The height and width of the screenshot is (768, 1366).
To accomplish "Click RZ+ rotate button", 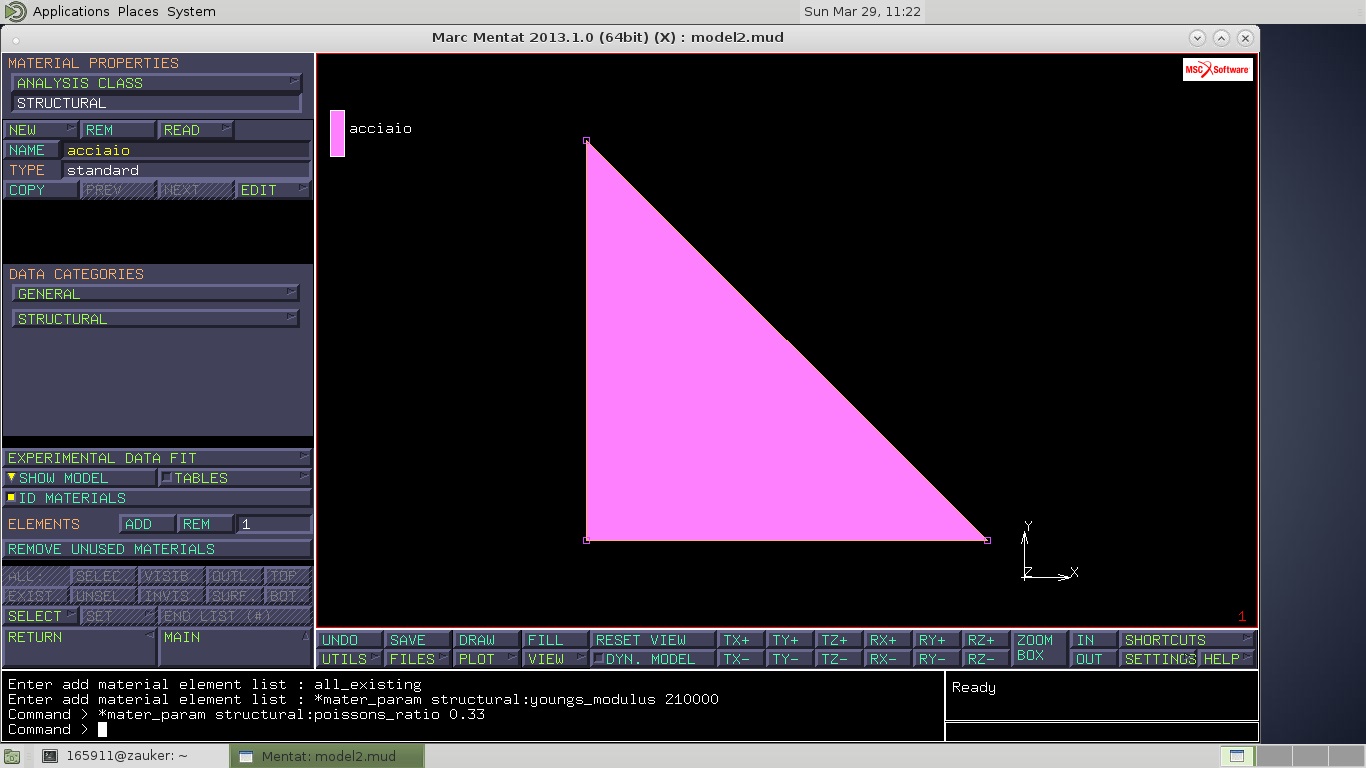I will coord(985,640).
